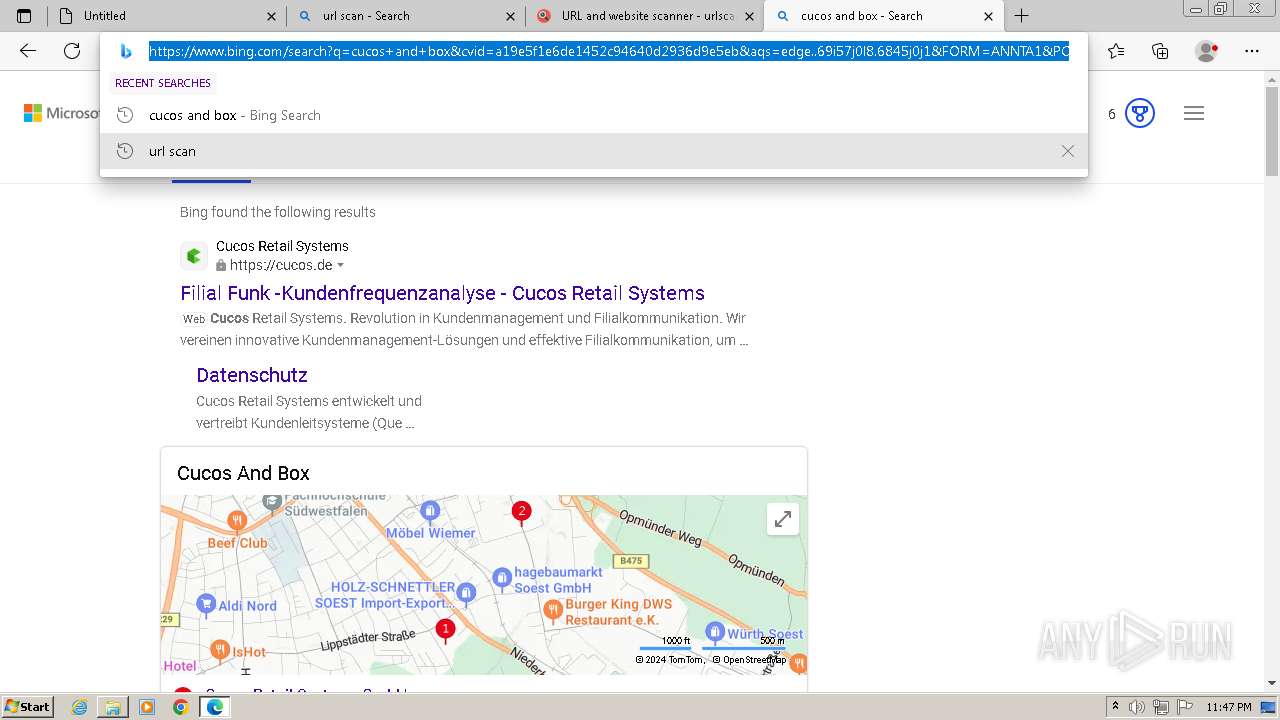
Task: Open a new tab with plus icon
Action: pos(1021,16)
